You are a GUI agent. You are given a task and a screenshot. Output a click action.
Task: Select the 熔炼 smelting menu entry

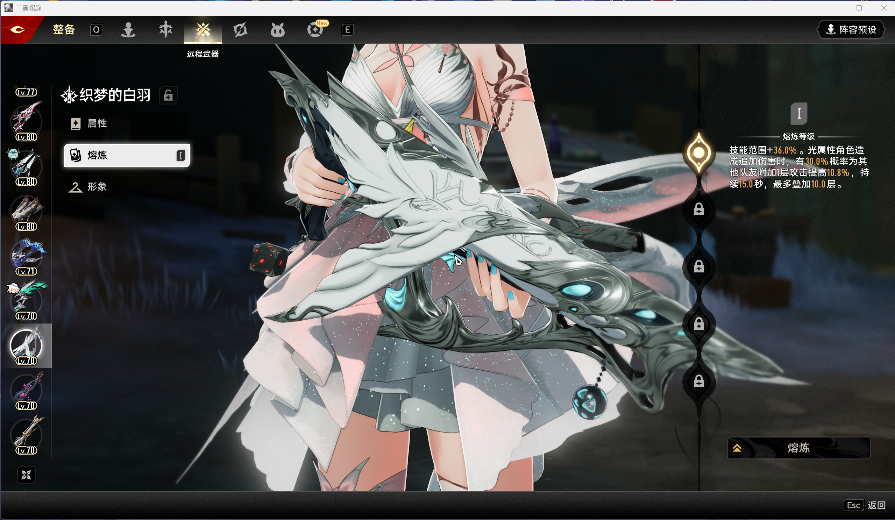click(x=126, y=155)
